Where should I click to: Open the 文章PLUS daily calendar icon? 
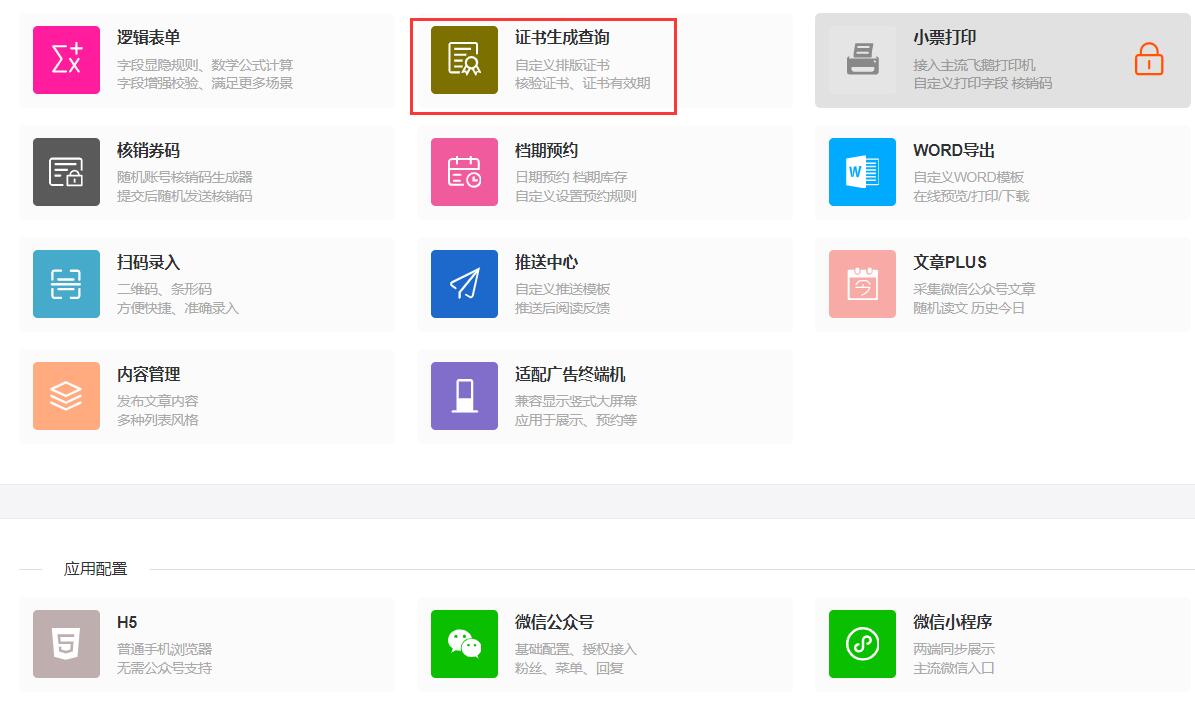coord(862,284)
